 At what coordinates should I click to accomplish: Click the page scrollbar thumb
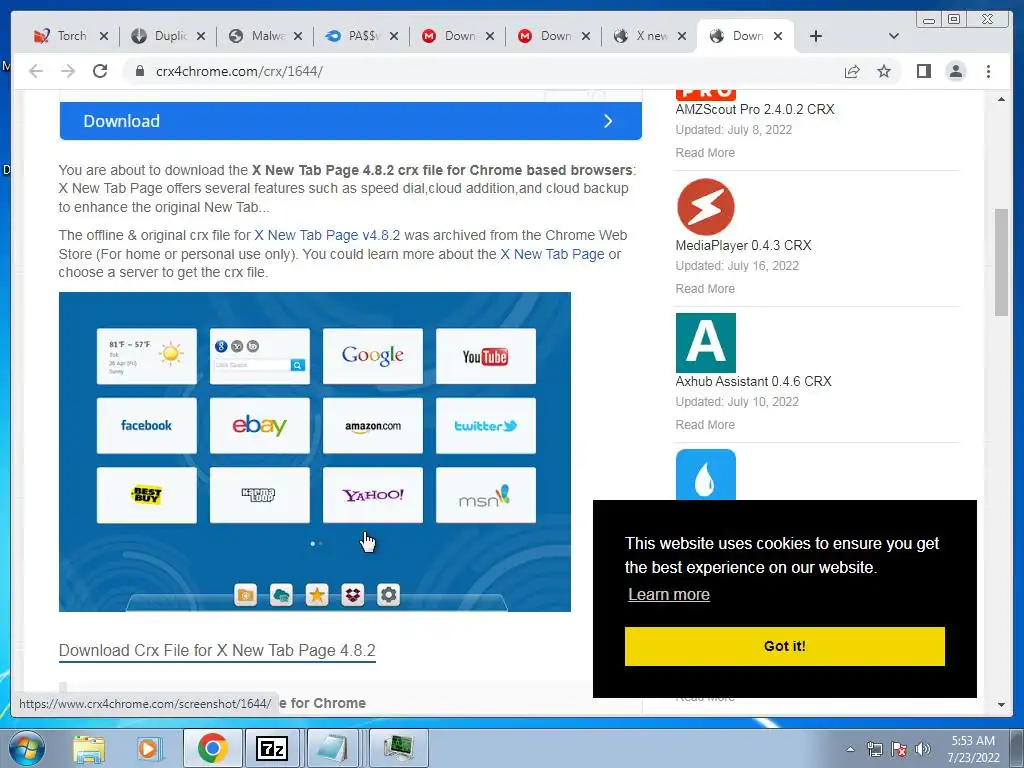pos(1001,261)
